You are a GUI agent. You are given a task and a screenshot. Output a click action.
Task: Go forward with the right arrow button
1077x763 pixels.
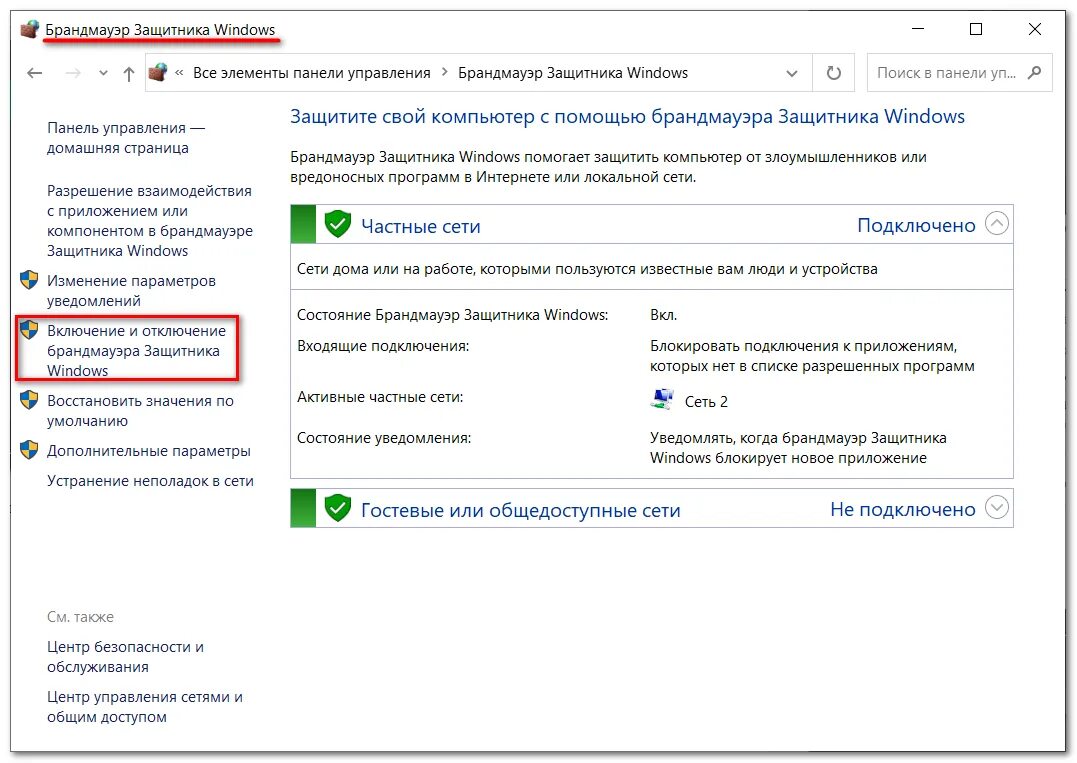tap(73, 73)
